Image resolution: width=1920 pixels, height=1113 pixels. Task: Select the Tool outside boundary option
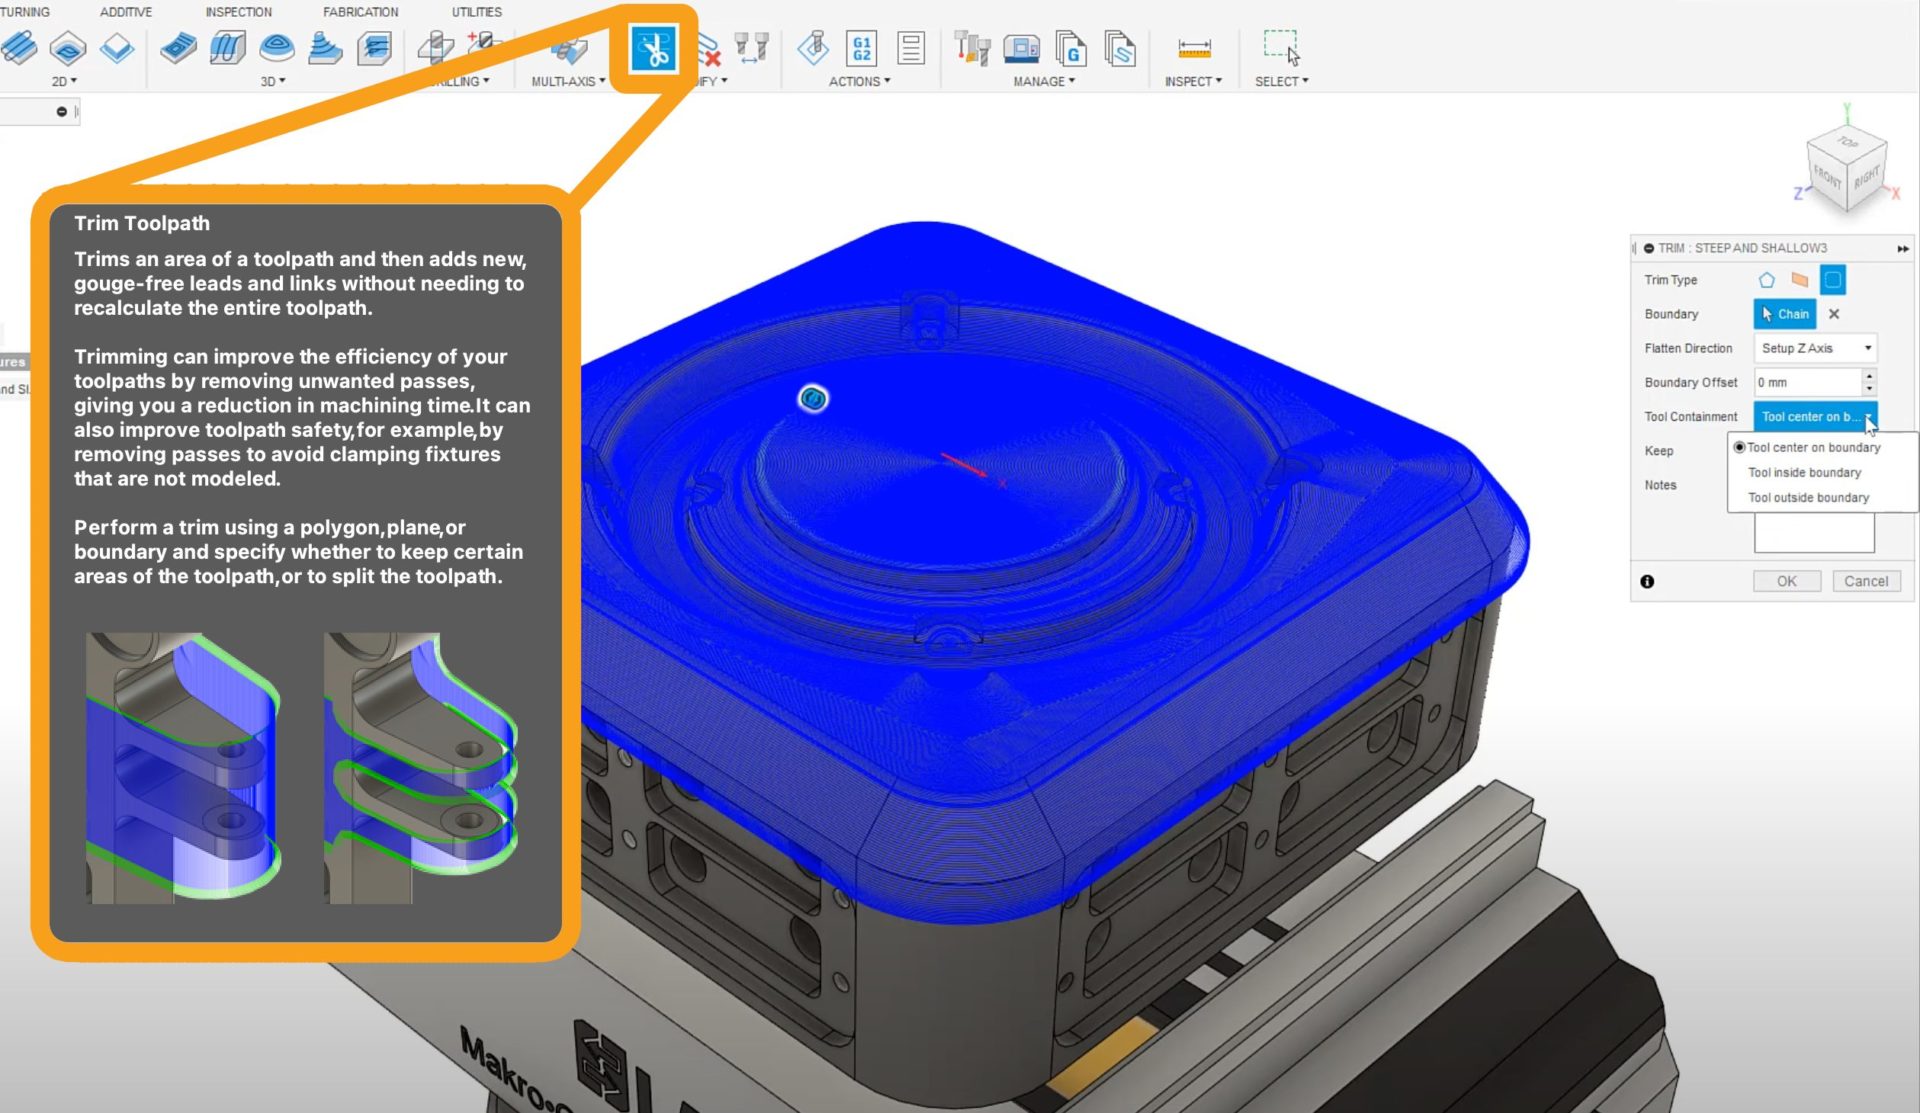(x=1808, y=498)
